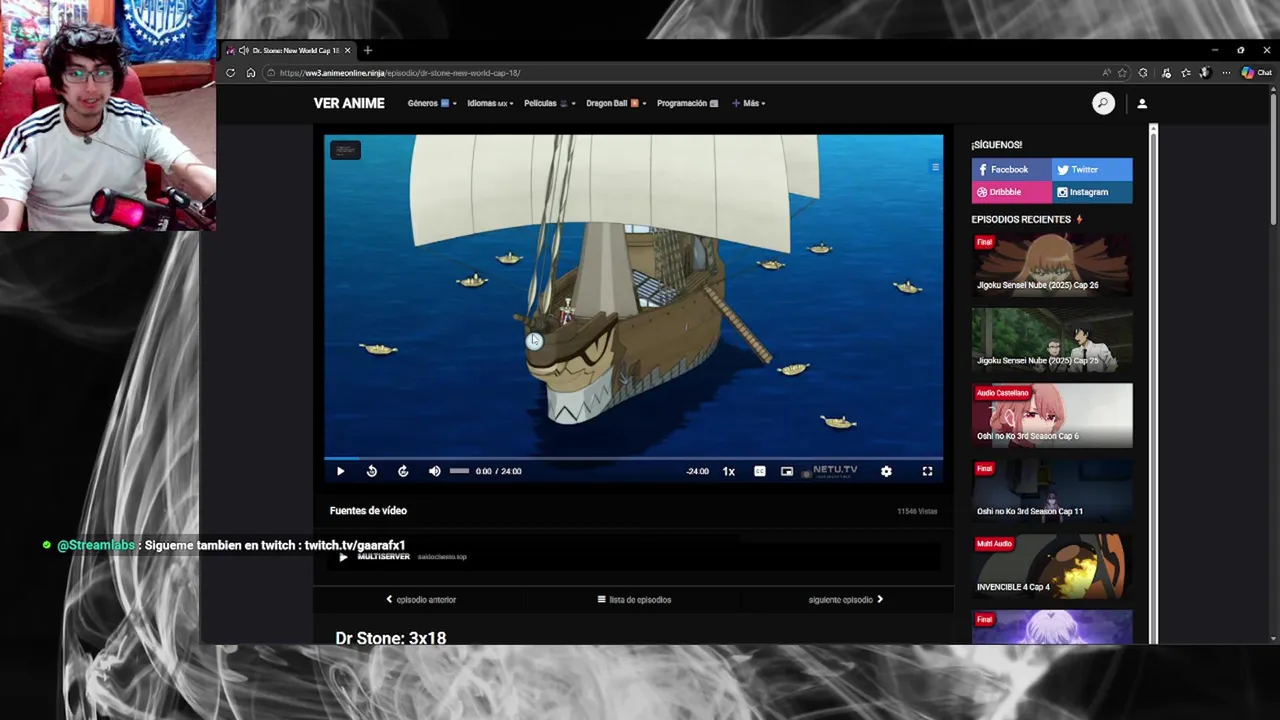Mute the video player volume
This screenshot has width=1280, height=720.
[x=434, y=471]
